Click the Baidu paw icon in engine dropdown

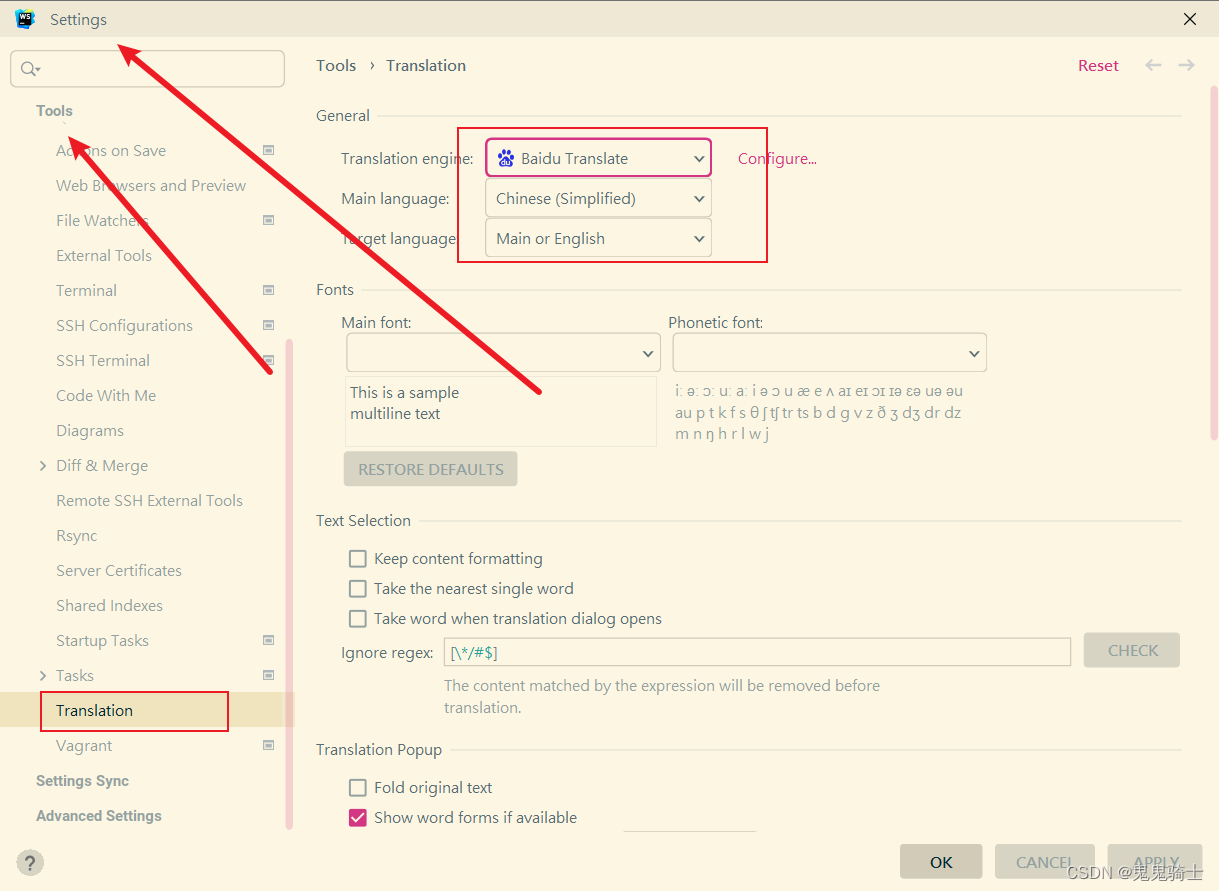[x=506, y=158]
